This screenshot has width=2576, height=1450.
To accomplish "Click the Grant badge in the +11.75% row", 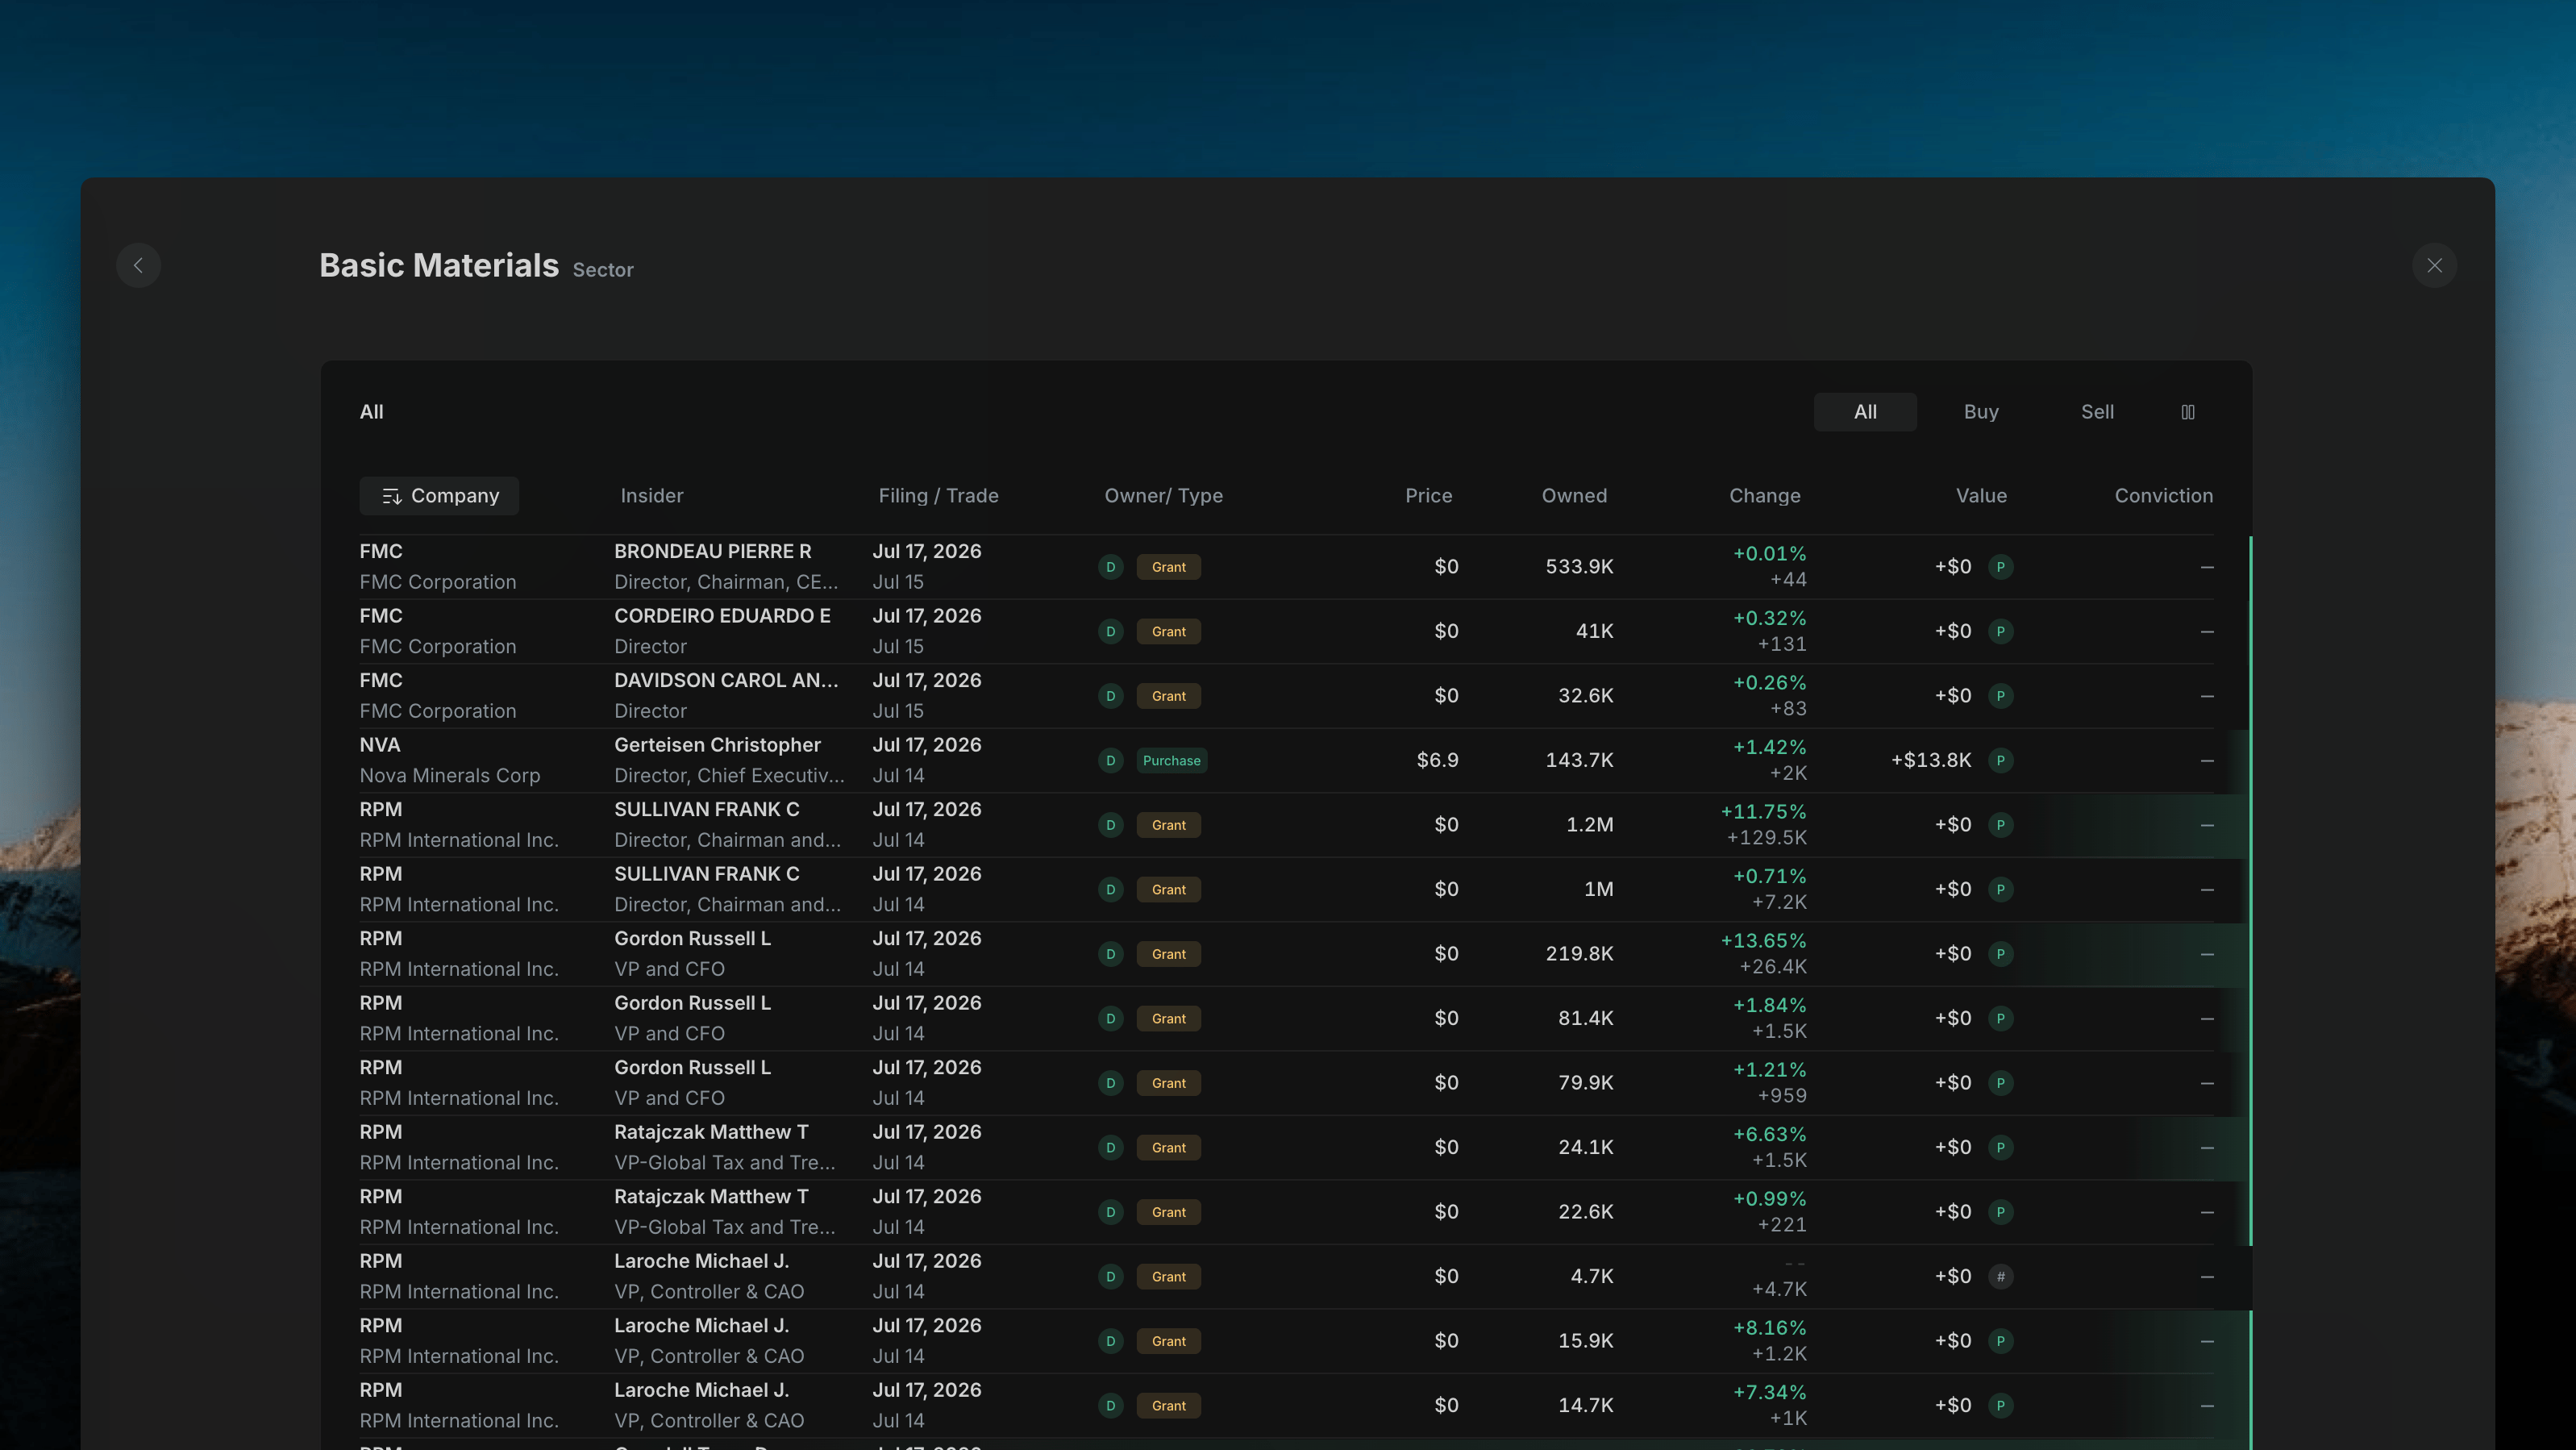I will 1168,825.
